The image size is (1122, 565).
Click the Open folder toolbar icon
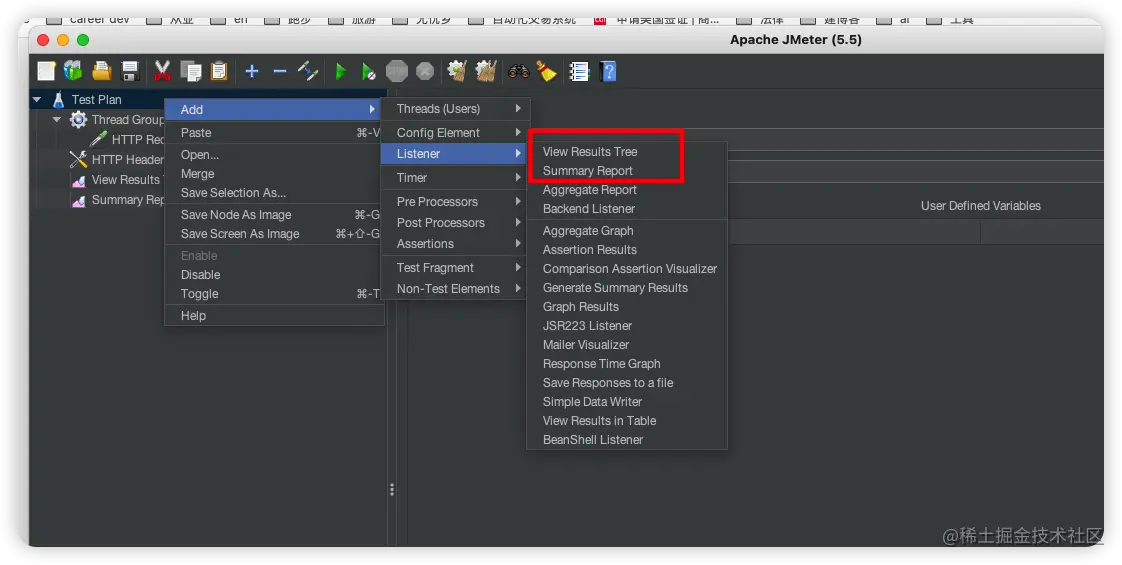point(102,71)
